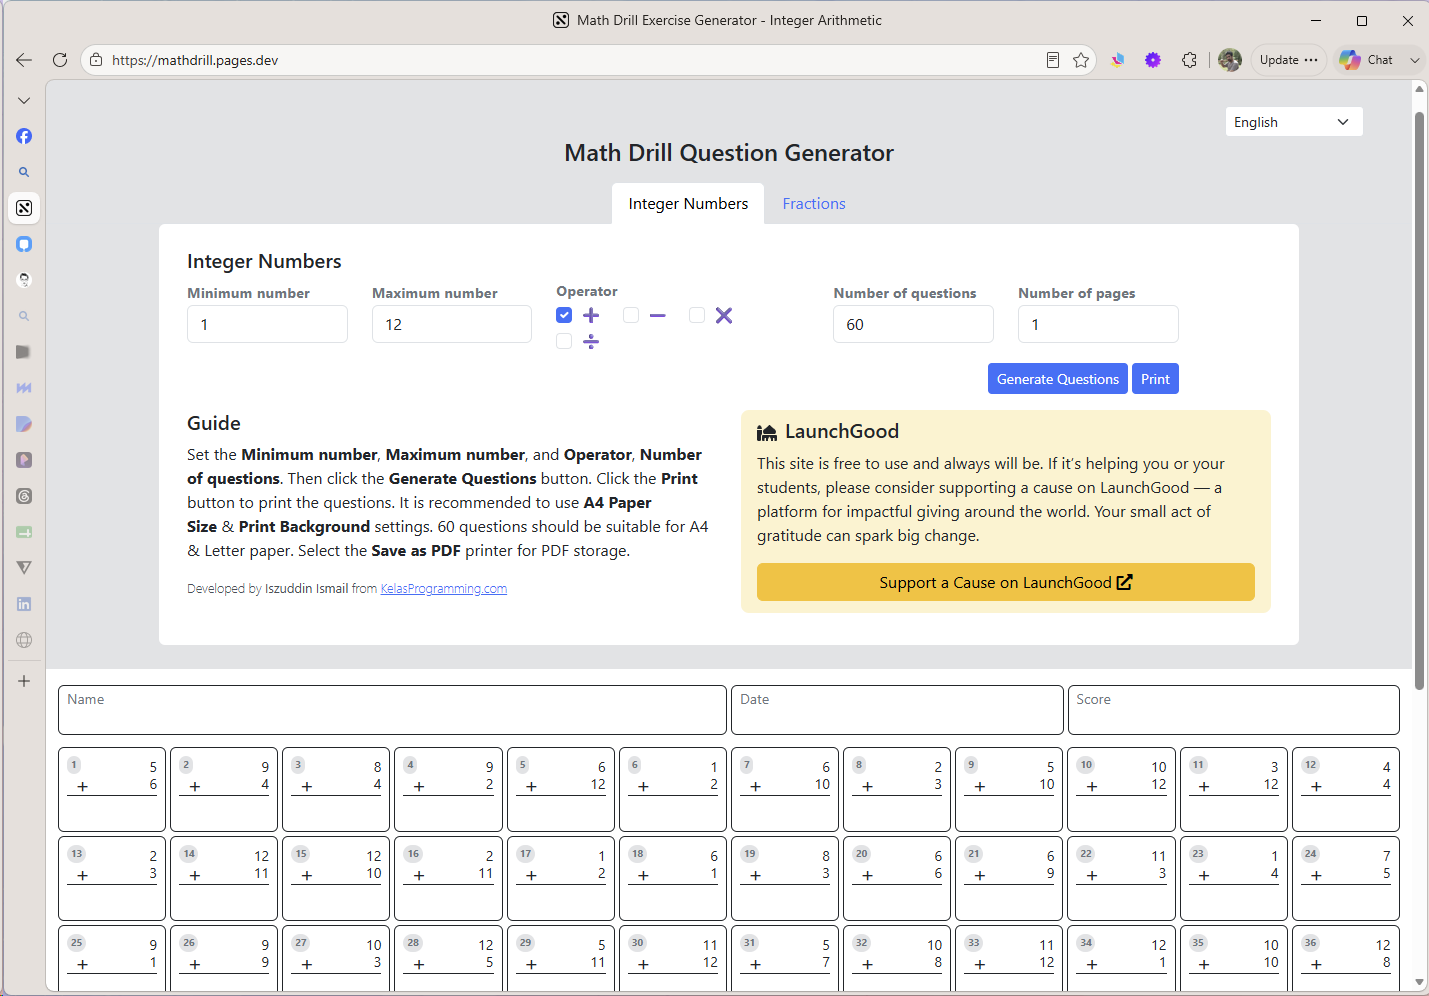Open the purple gear extension icon
The height and width of the screenshot is (996, 1429).
click(1153, 60)
